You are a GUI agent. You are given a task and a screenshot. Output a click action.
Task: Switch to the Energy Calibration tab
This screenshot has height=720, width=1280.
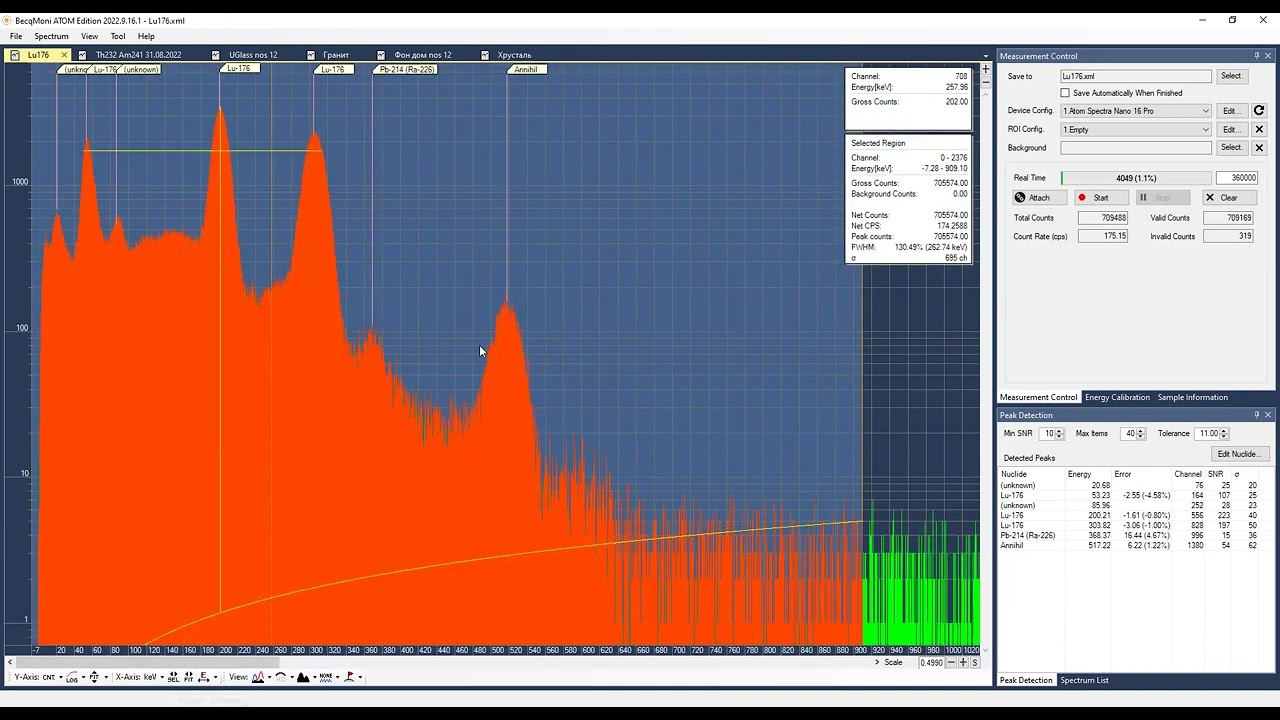tap(1117, 397)
